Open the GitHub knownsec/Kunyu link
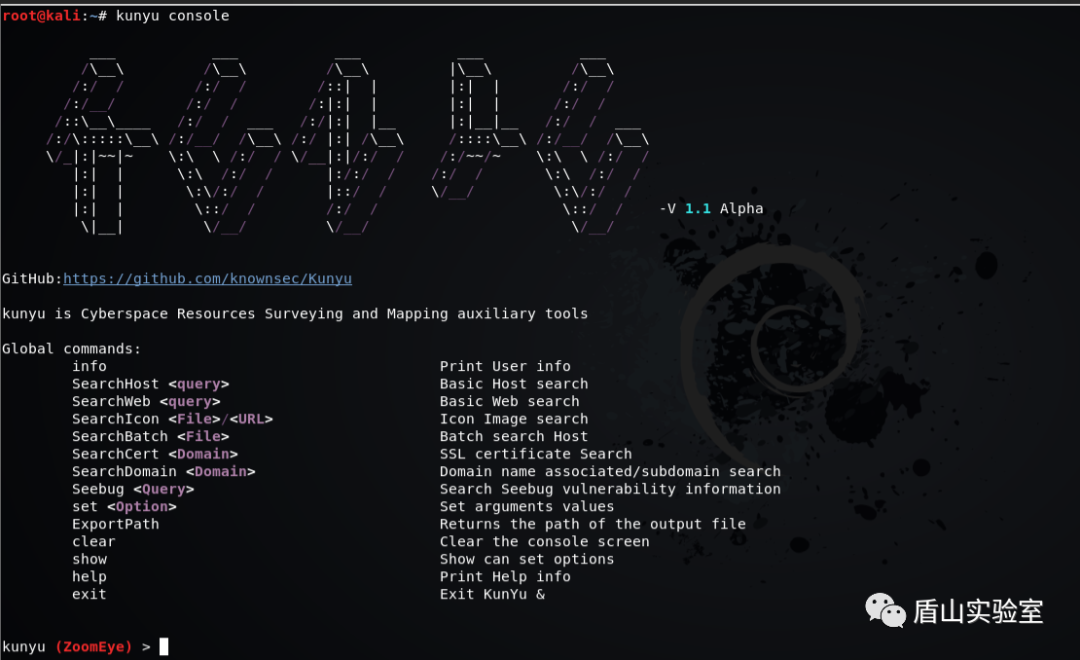The height and width of the screenshot is (660, 1080). [207, 279]
